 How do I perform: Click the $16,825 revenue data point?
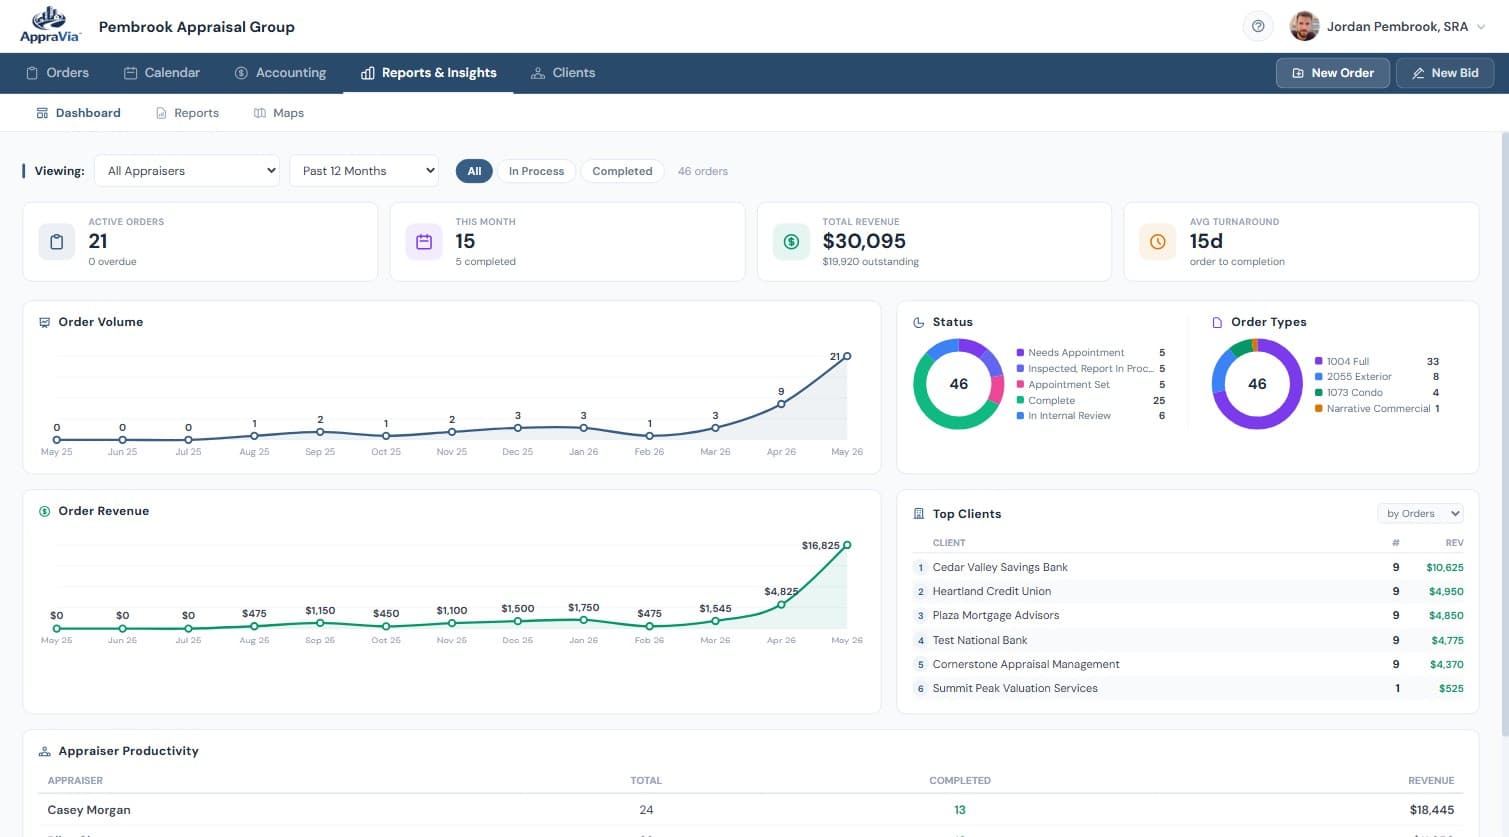pyautogui.click(x=847, y=545)
